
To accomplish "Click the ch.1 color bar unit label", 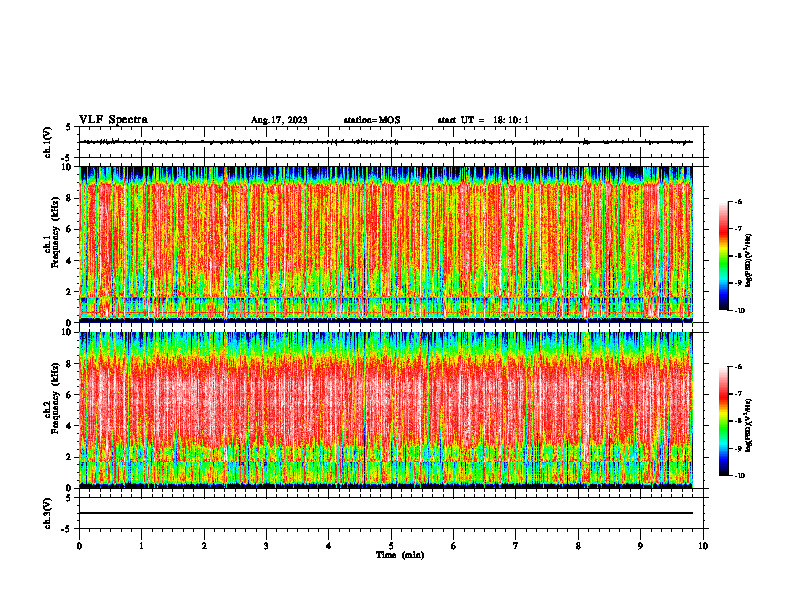I will pos(749,261).
